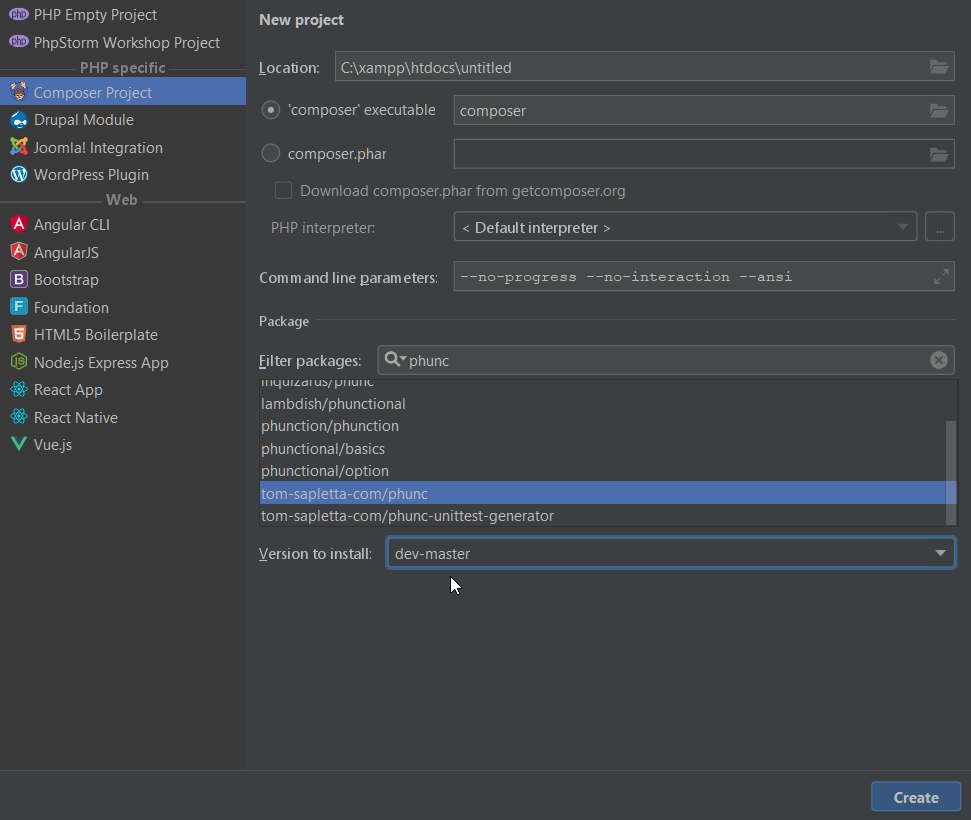Select WordPress Plugin project type
This screenshot has height=820, width=971.
123,175
